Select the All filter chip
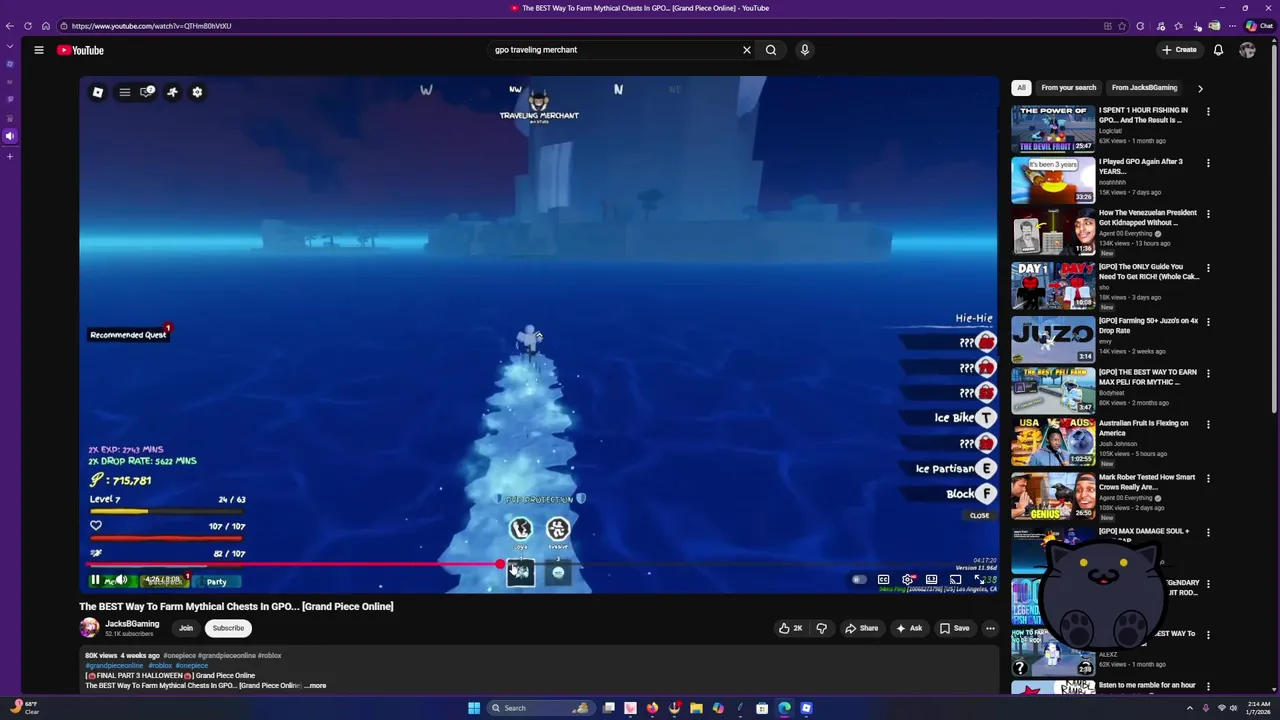The width and height of the screenshot is (1280, 720). tap(1021, 88)
